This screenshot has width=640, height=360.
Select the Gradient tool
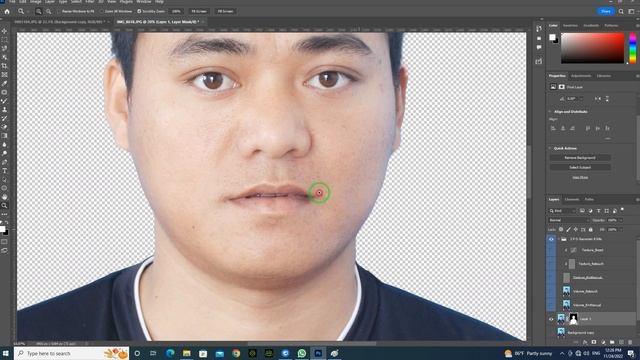click(4, 136)
